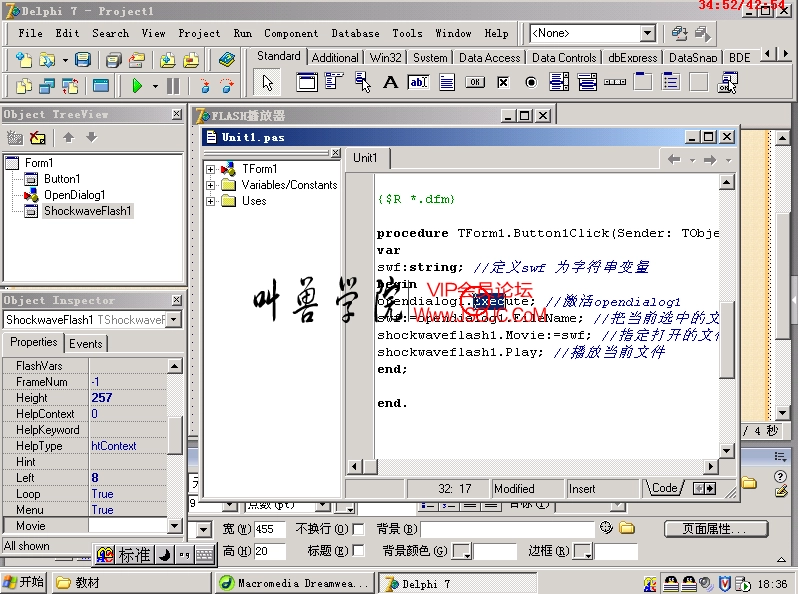This screenshot has height=594, width=798.
Task: Select the MainMenu palette component
Action: pos(334,82)
